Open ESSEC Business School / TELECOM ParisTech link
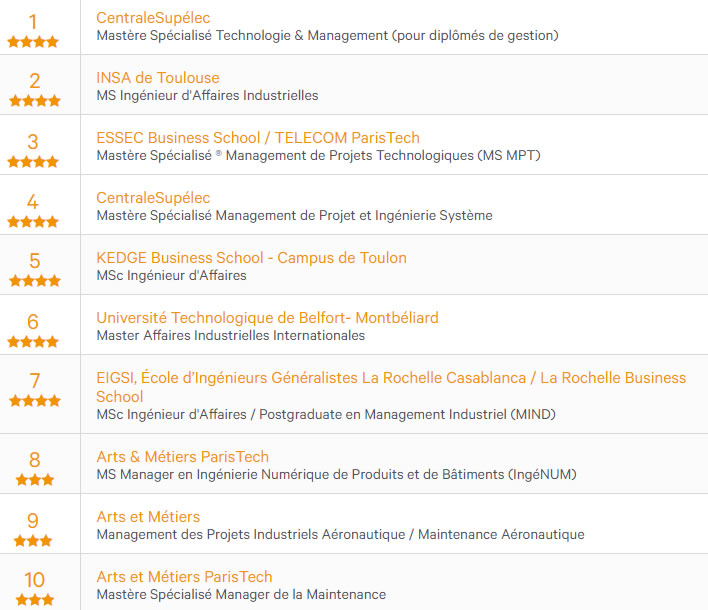This screenshot has width=708, height=610. 258,138
